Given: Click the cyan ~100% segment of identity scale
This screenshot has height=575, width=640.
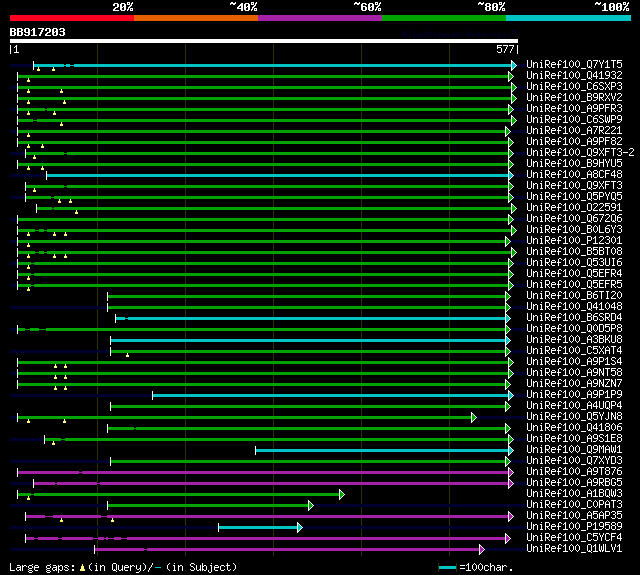Looking at the screenshot, I should pos(569,18).
